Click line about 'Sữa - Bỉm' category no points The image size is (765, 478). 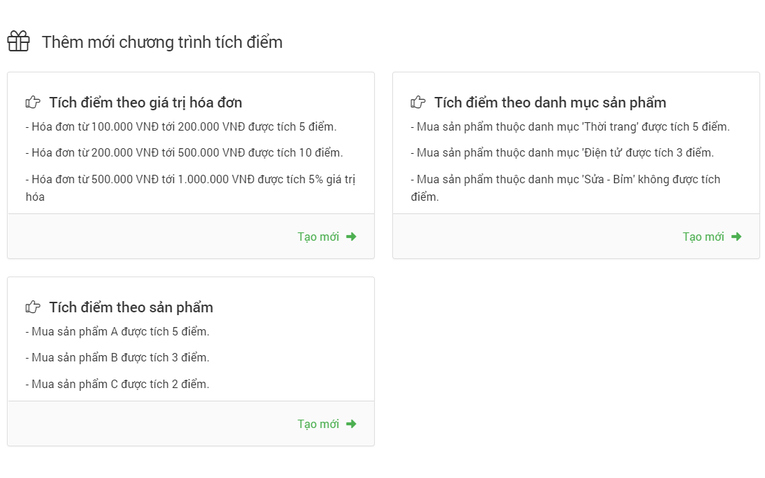(565, 188)
